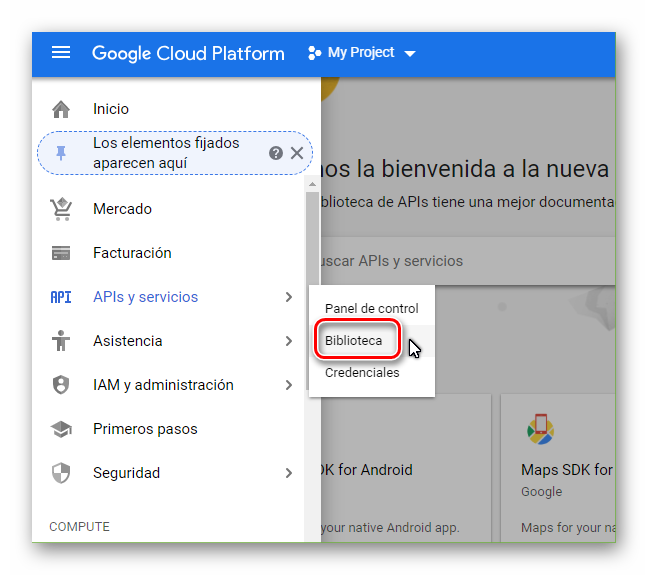The image size is (648, 575).
Task: Expand APIs y servicios submenu arrow
Action: (x=289, y=297)
